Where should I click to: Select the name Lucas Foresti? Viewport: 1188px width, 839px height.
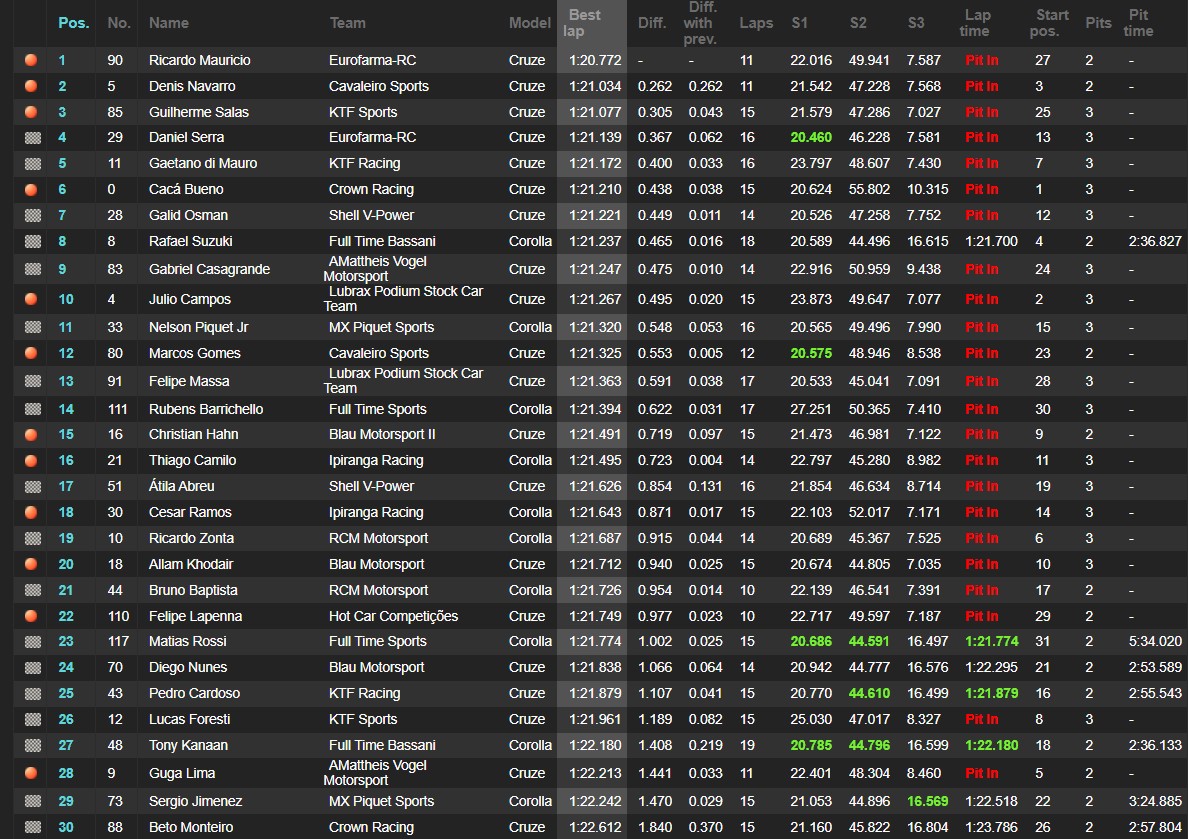tap(189, 719)
